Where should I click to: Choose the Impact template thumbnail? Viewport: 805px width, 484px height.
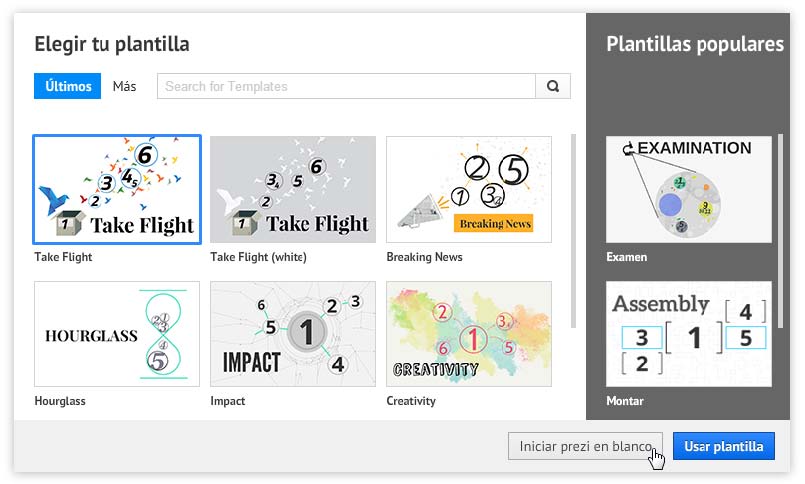click(x=293, y=334)
